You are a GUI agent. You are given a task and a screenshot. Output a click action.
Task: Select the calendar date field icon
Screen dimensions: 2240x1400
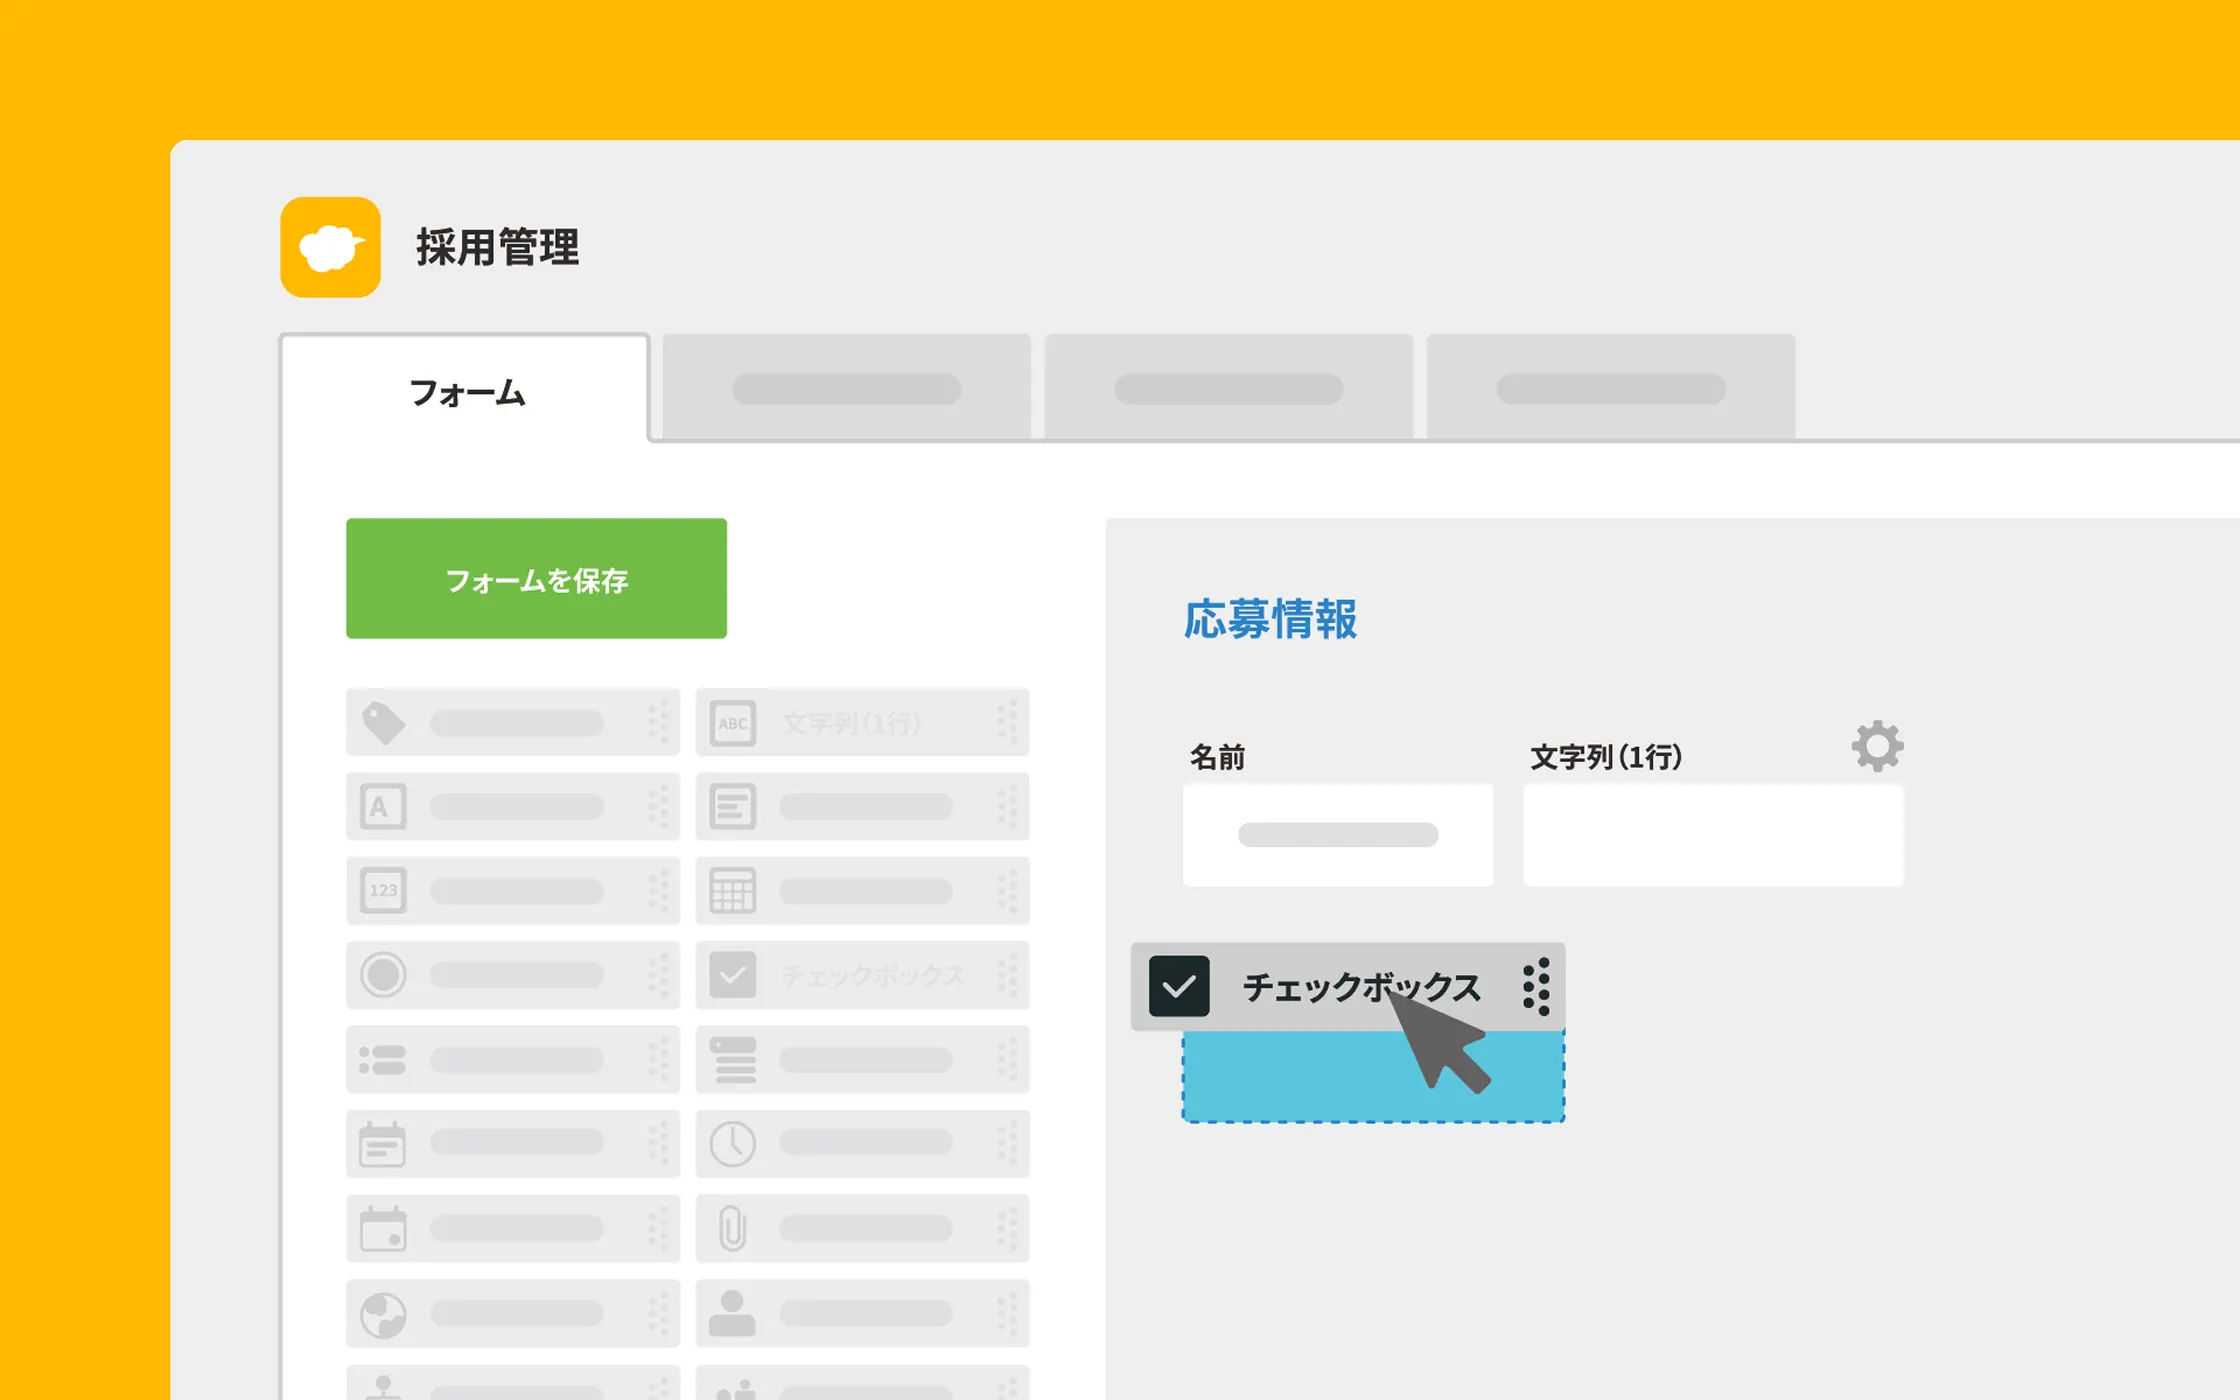(383, 1143)
